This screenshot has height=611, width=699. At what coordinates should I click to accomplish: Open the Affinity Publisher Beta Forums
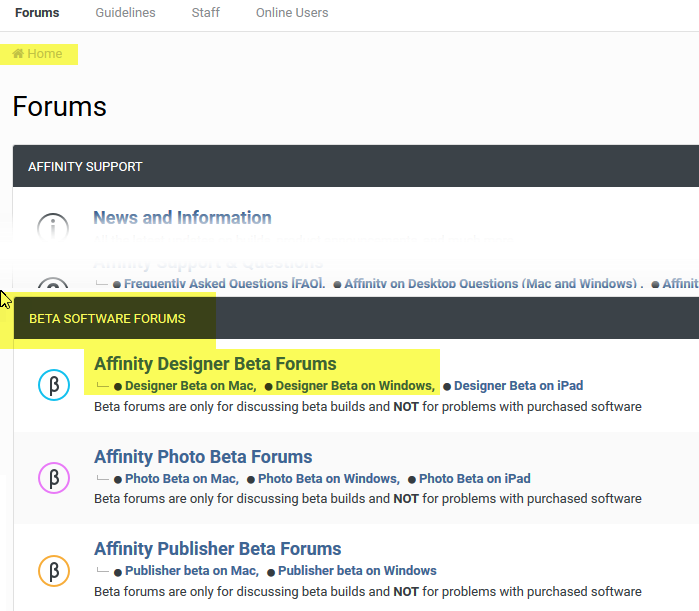(218, 549)
